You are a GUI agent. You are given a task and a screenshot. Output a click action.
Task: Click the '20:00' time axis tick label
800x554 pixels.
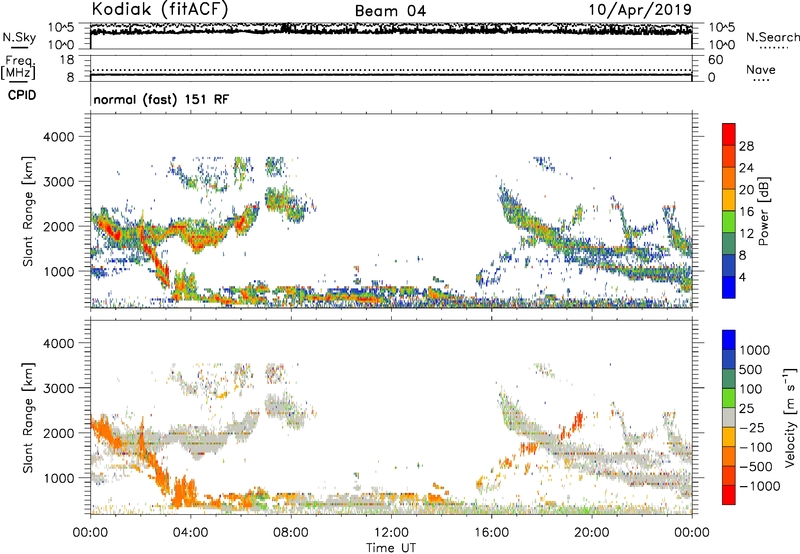click(591, 533)
